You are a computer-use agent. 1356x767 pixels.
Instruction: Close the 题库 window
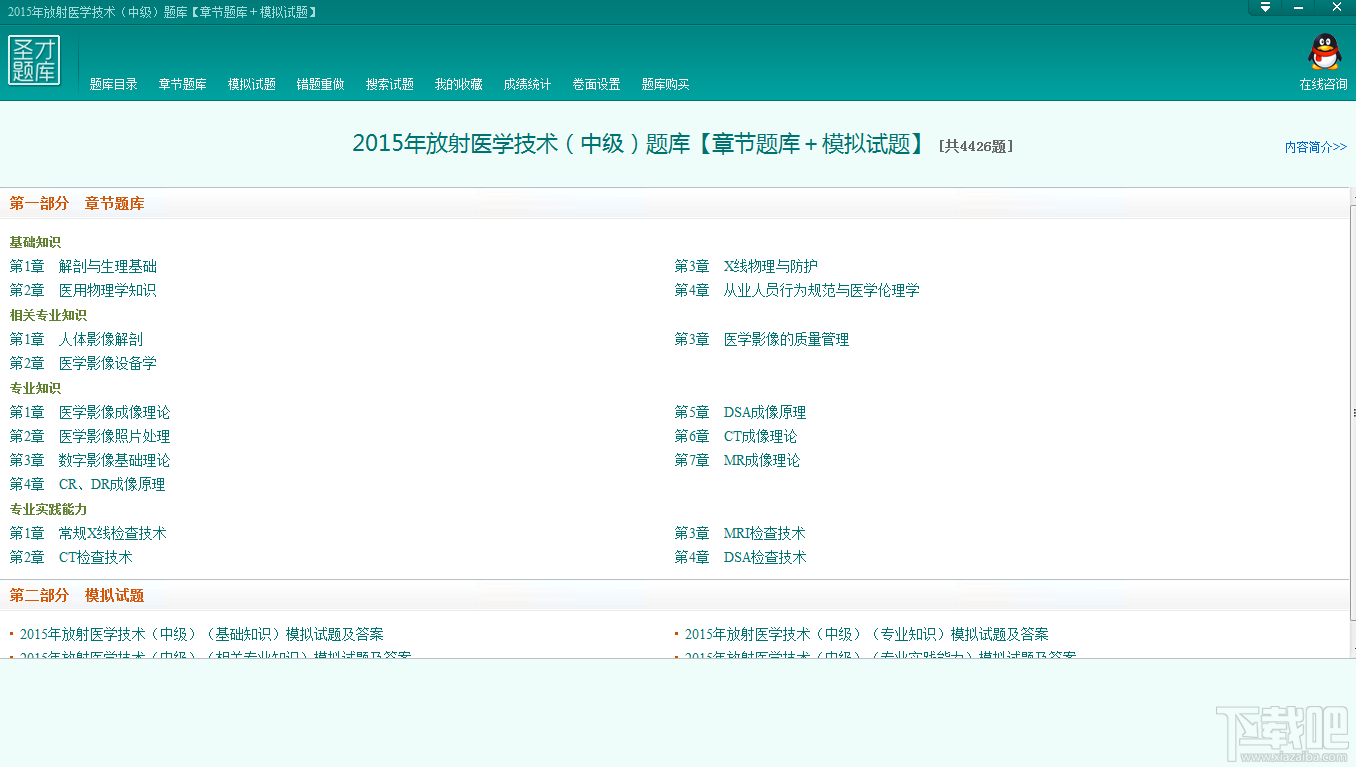(1336, 7)
